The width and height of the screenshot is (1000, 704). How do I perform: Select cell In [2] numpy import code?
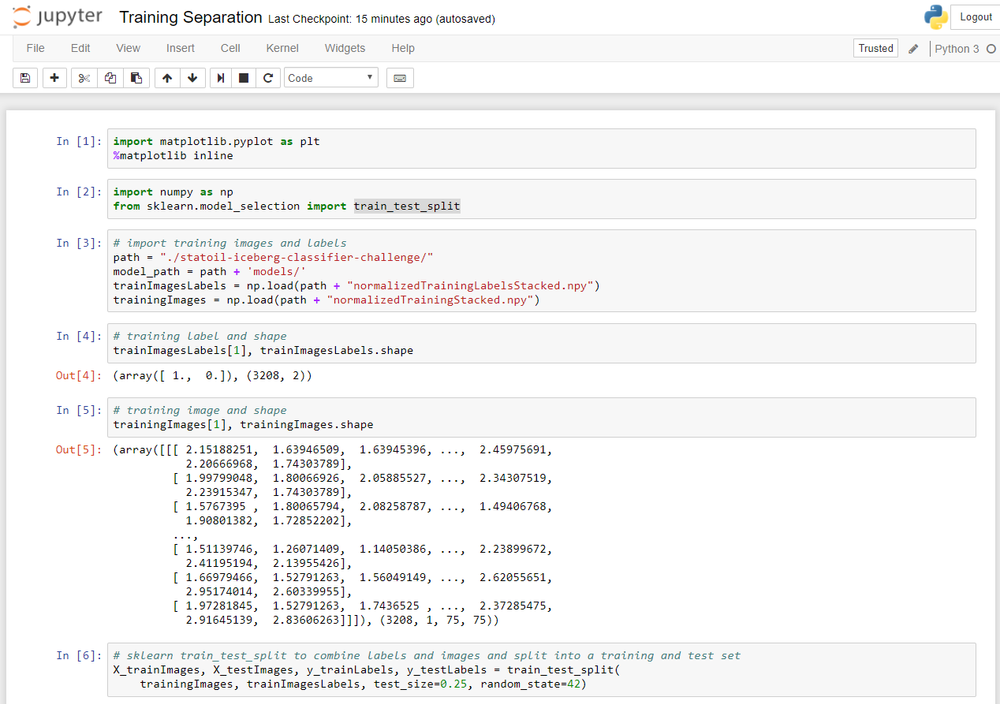click(541, 199)
